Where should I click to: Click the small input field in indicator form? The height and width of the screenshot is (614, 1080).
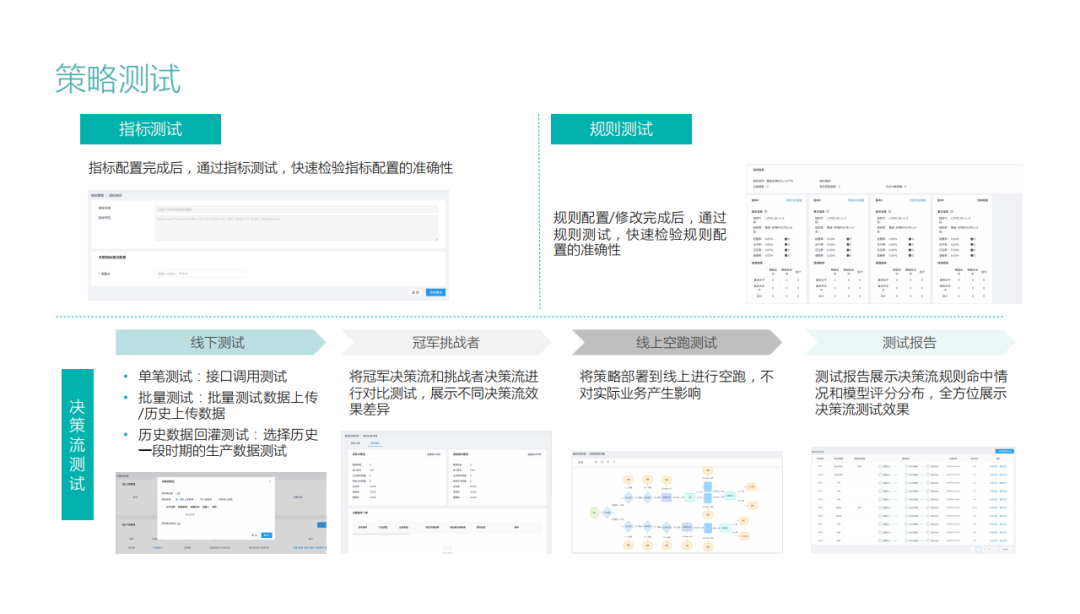pos(201,274)
